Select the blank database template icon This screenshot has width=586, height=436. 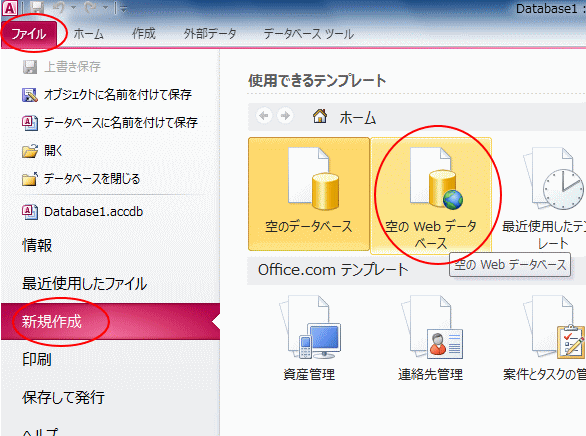[309, 194]
